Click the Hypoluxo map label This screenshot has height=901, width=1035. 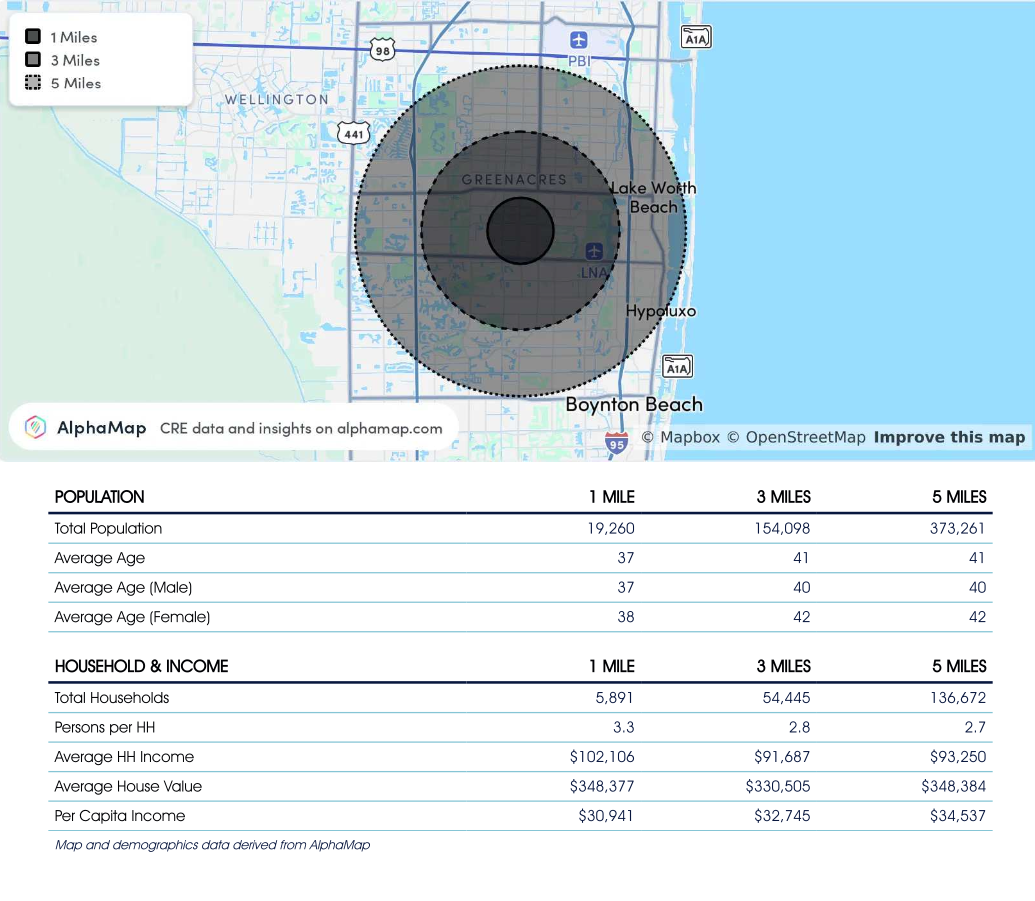661,311
